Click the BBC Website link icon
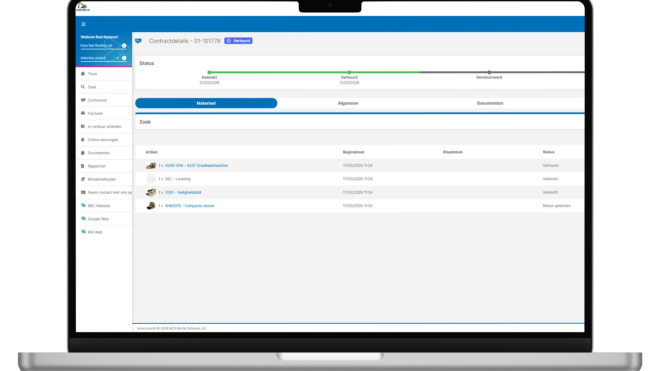Screen dimensions: 660x371 pyautogui.click(x=83, y=206)
